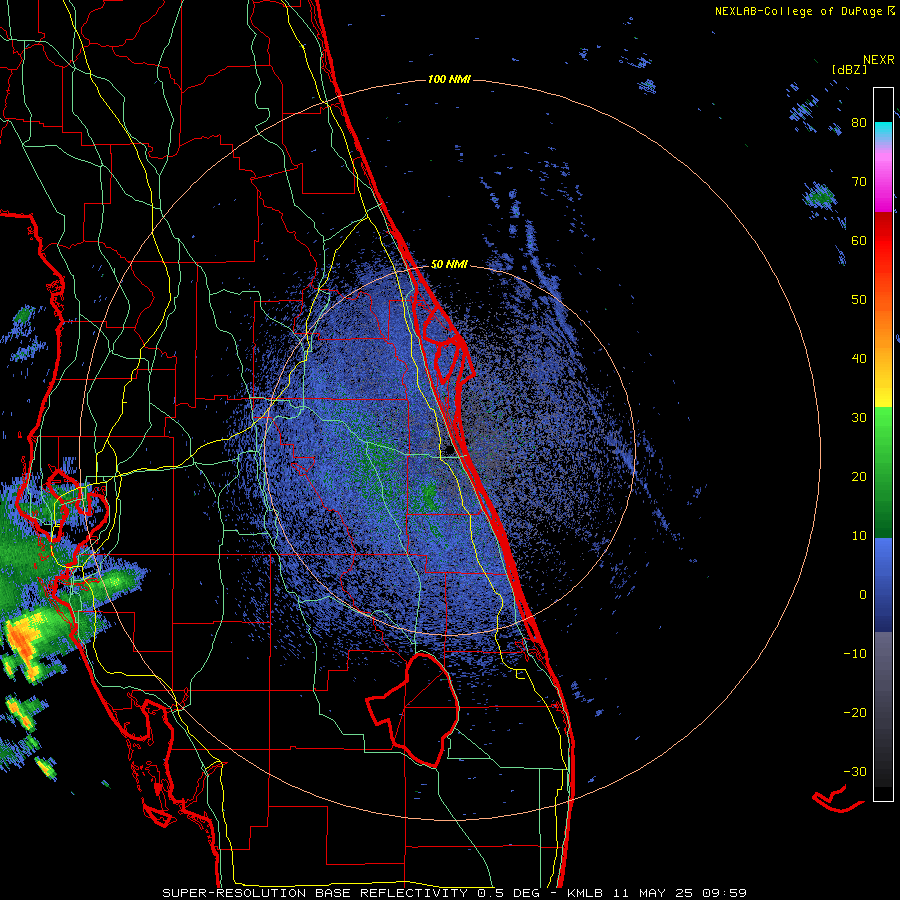Click the 60 dBZ value on the scale

tap(859, 241)
